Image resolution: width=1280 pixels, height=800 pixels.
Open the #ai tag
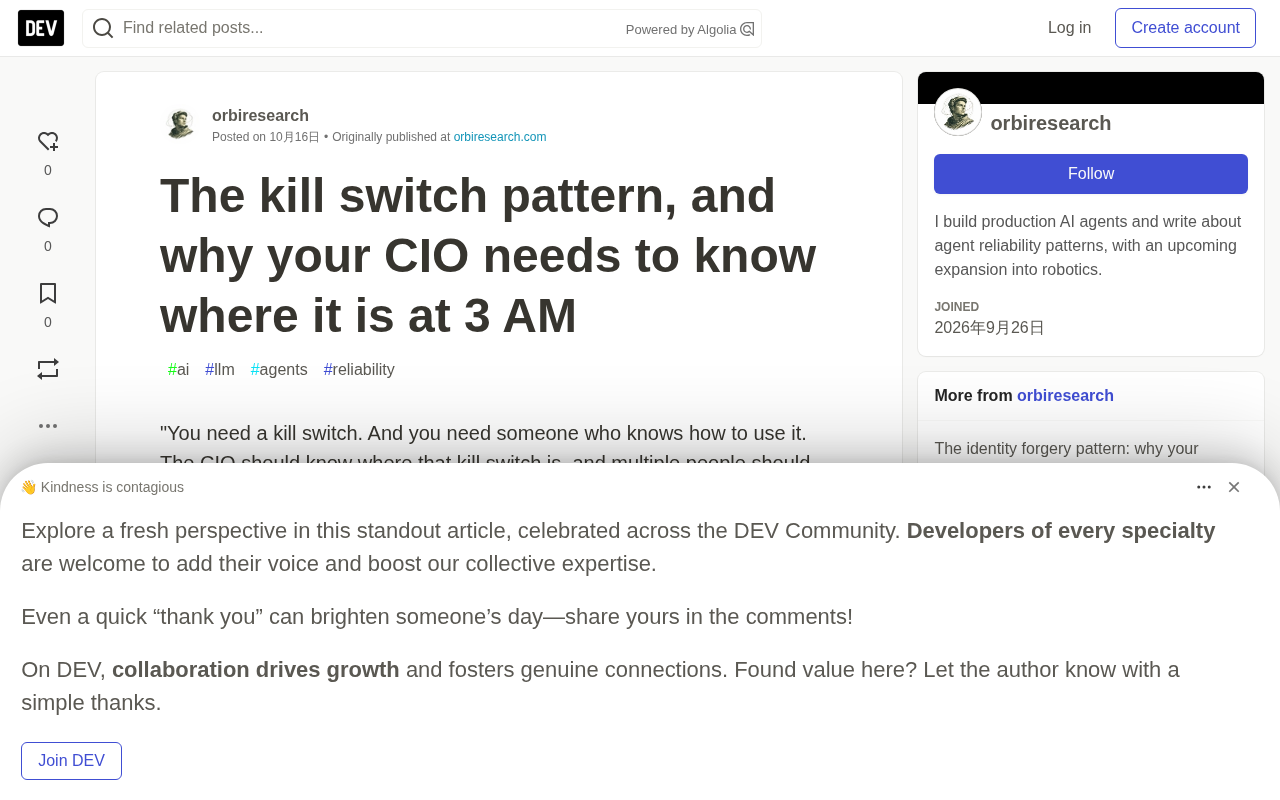click(x=179, y=370)
